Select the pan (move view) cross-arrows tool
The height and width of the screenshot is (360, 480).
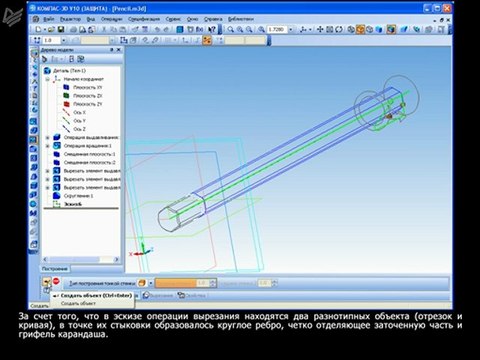pos(320,30)
